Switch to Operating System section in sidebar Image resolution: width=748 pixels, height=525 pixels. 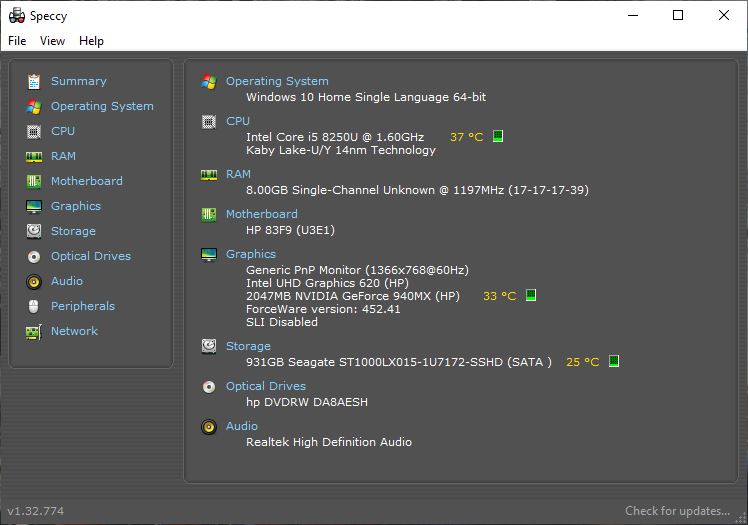[x=102, y=106]
